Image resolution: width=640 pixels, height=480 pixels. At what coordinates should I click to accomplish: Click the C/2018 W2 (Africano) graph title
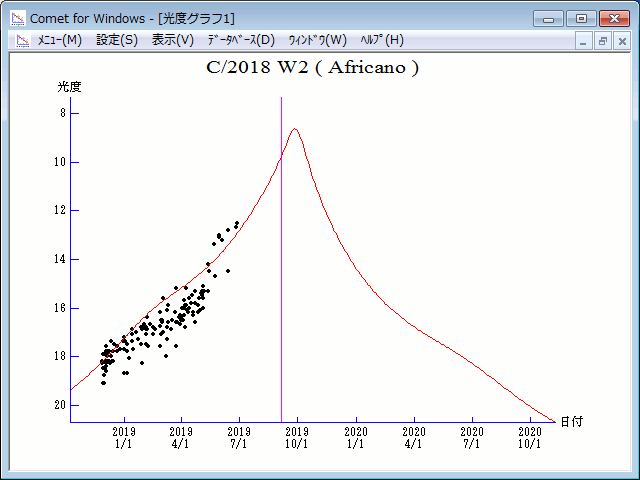point(312,69)
